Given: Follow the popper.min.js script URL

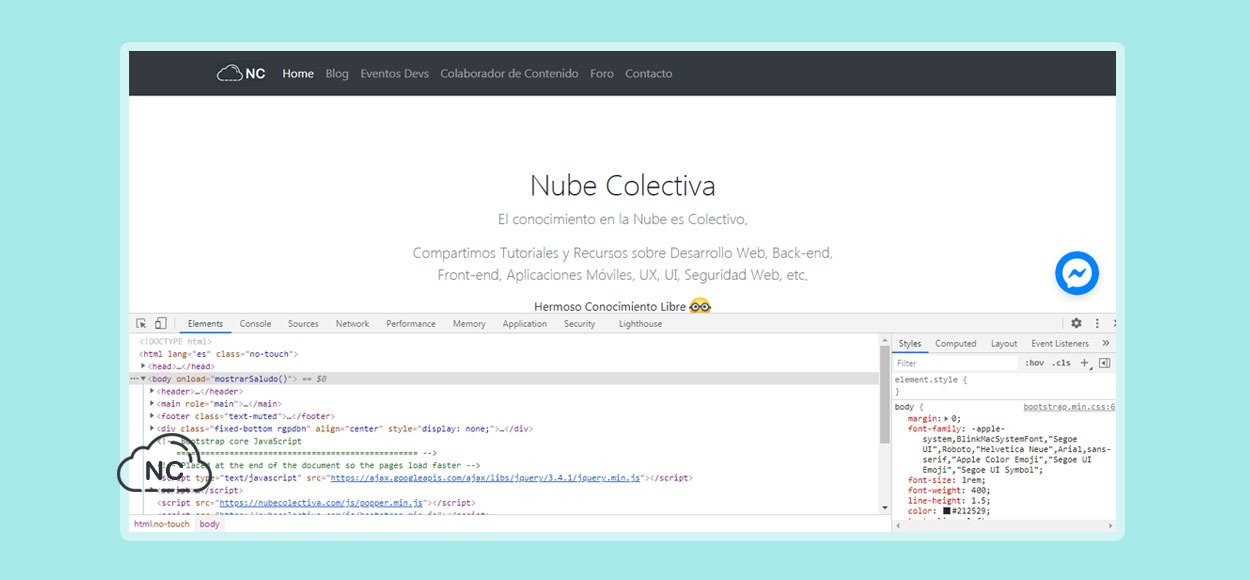Looking at the screenshot, I should pyautogui.click(x=322, y=503).
